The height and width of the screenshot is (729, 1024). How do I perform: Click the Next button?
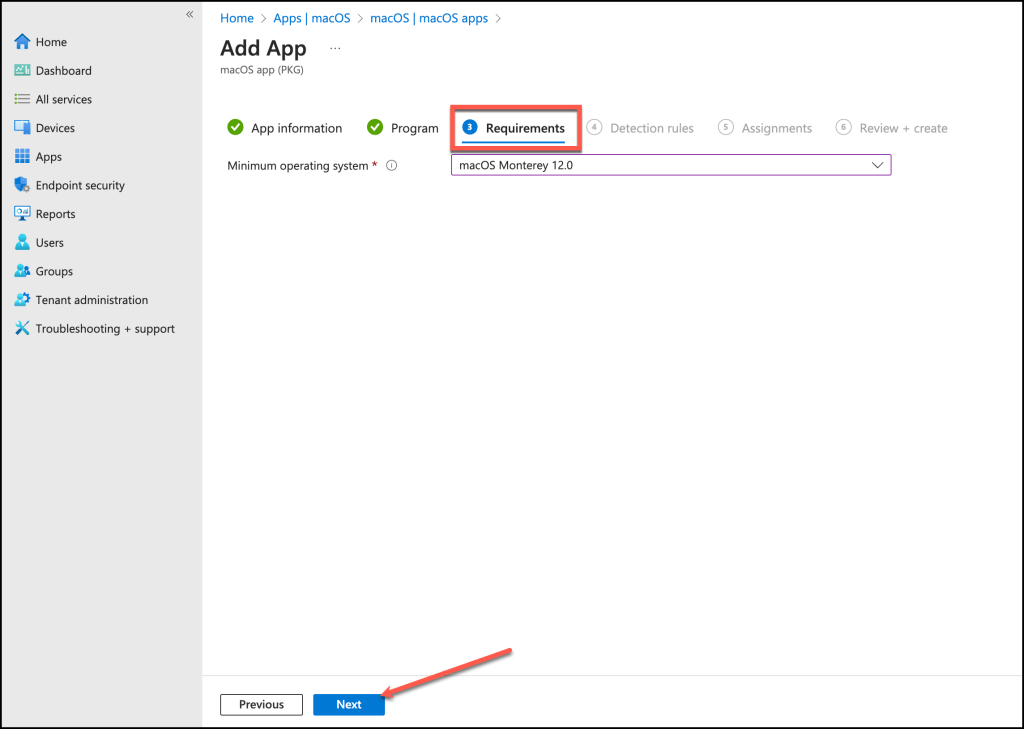[x=348, y=705]
